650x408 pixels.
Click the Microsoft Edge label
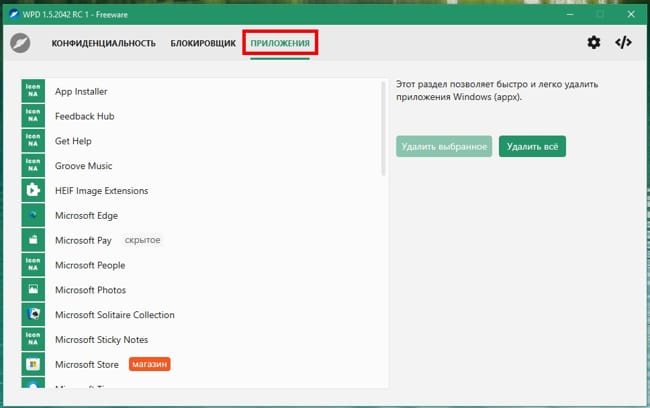click(87, 216)
